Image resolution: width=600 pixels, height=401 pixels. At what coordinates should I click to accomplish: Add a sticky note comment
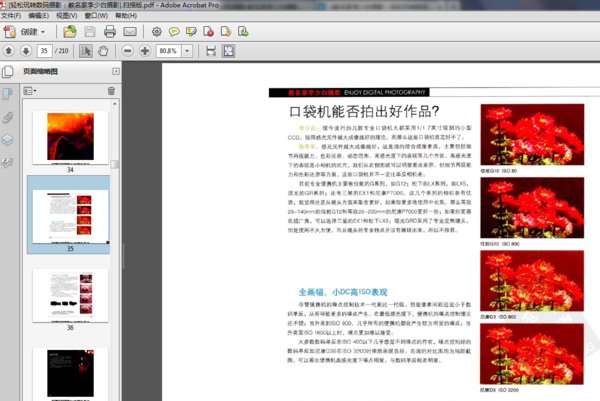[174, 32]
